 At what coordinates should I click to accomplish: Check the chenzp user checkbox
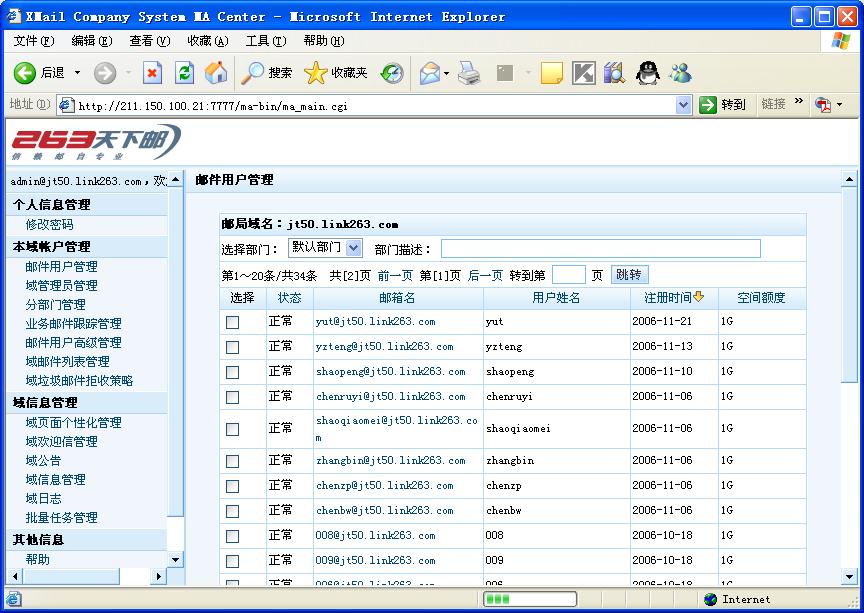tap(233, 486)
